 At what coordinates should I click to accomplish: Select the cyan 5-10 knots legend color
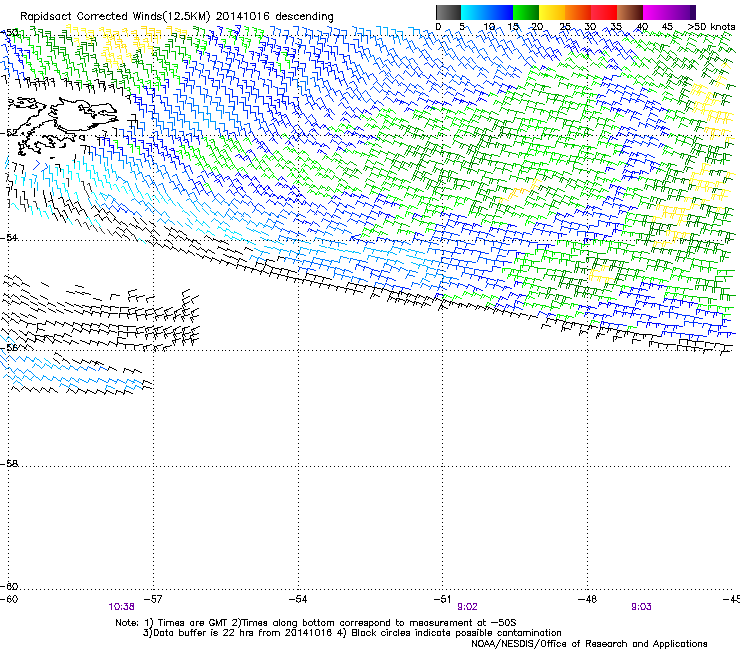tap(474, 12)
